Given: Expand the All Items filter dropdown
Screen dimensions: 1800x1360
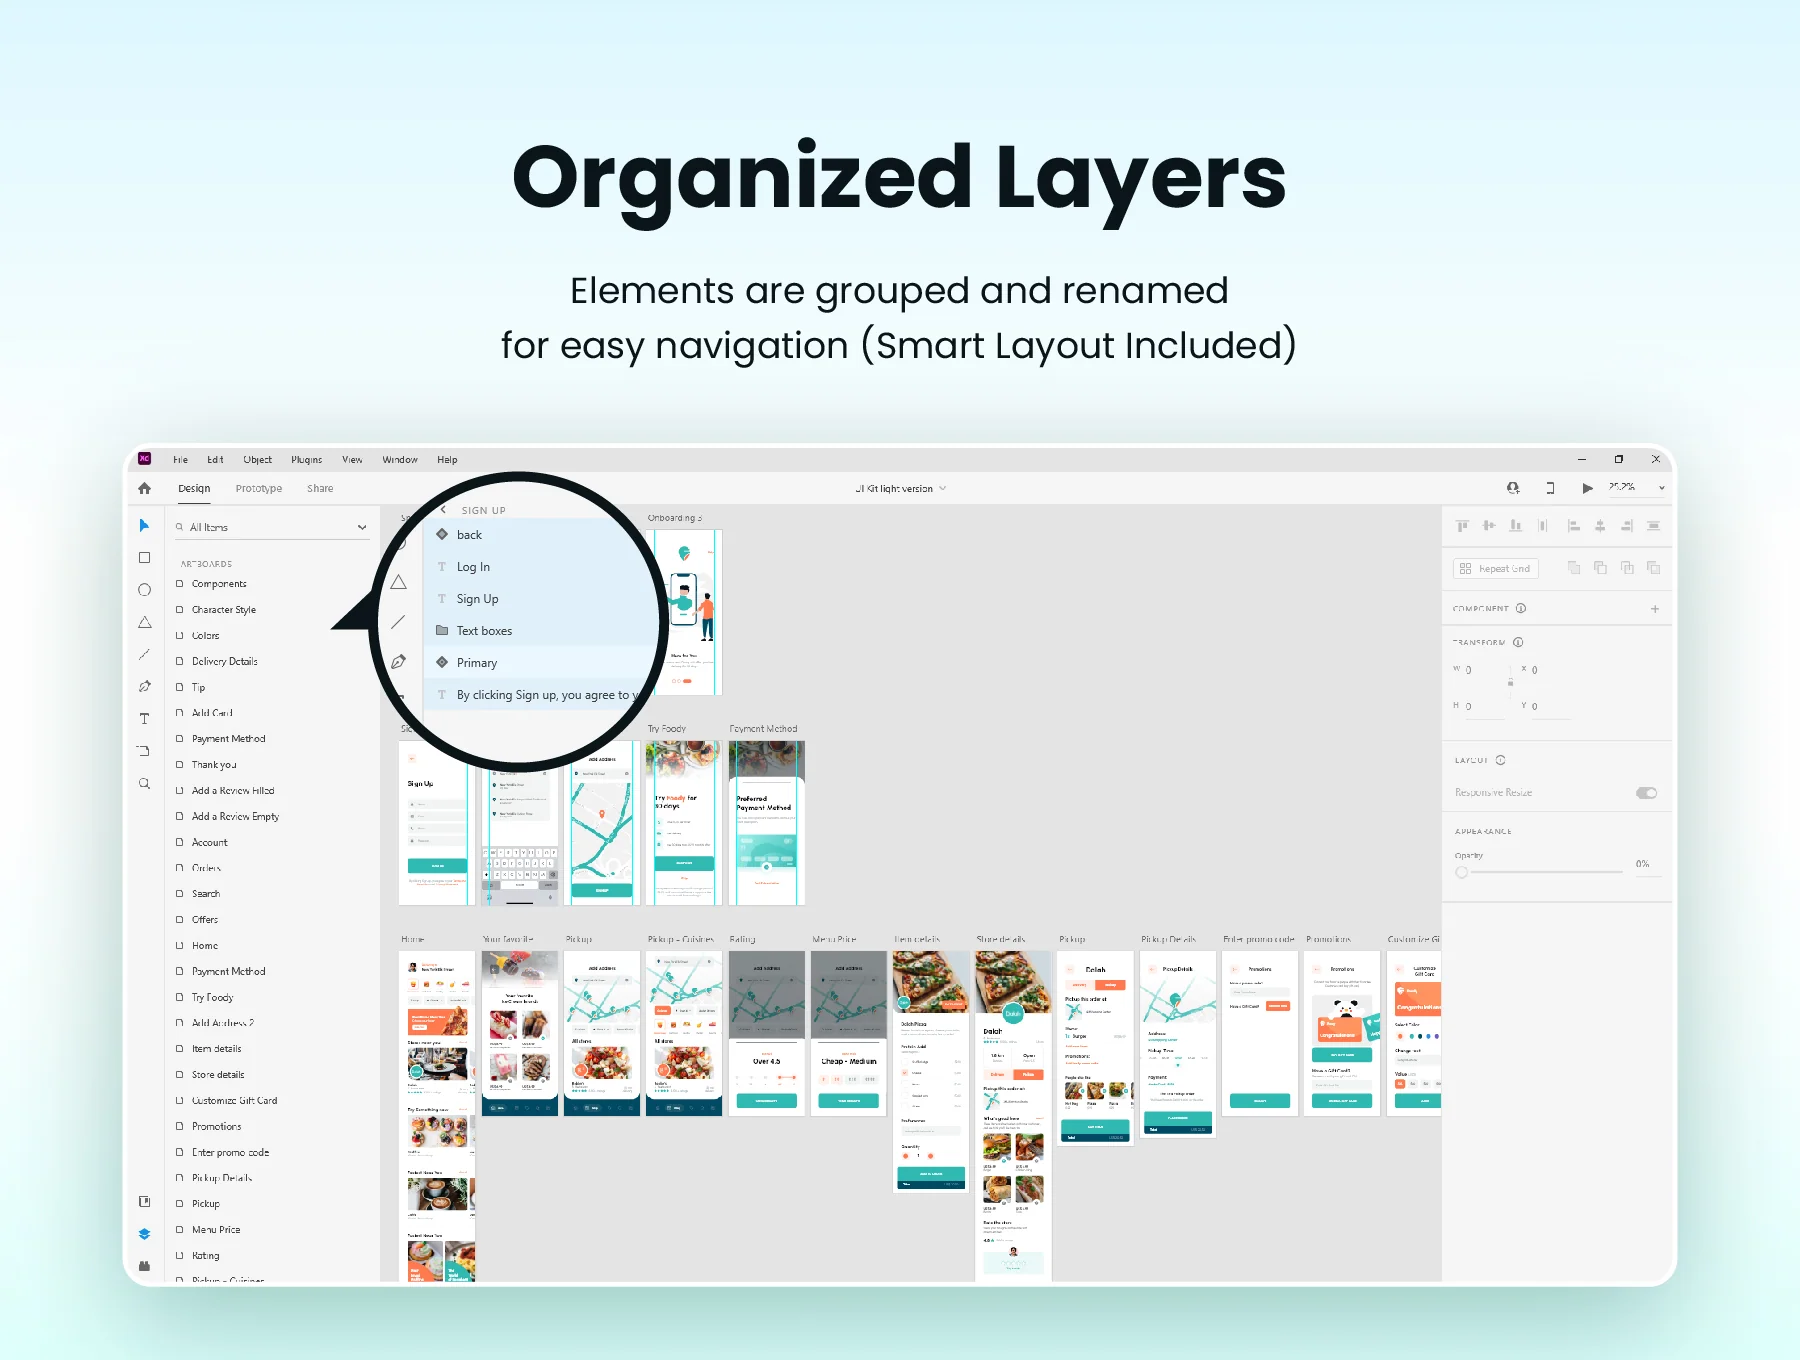Looking at the screenshot, I should 362,527.
